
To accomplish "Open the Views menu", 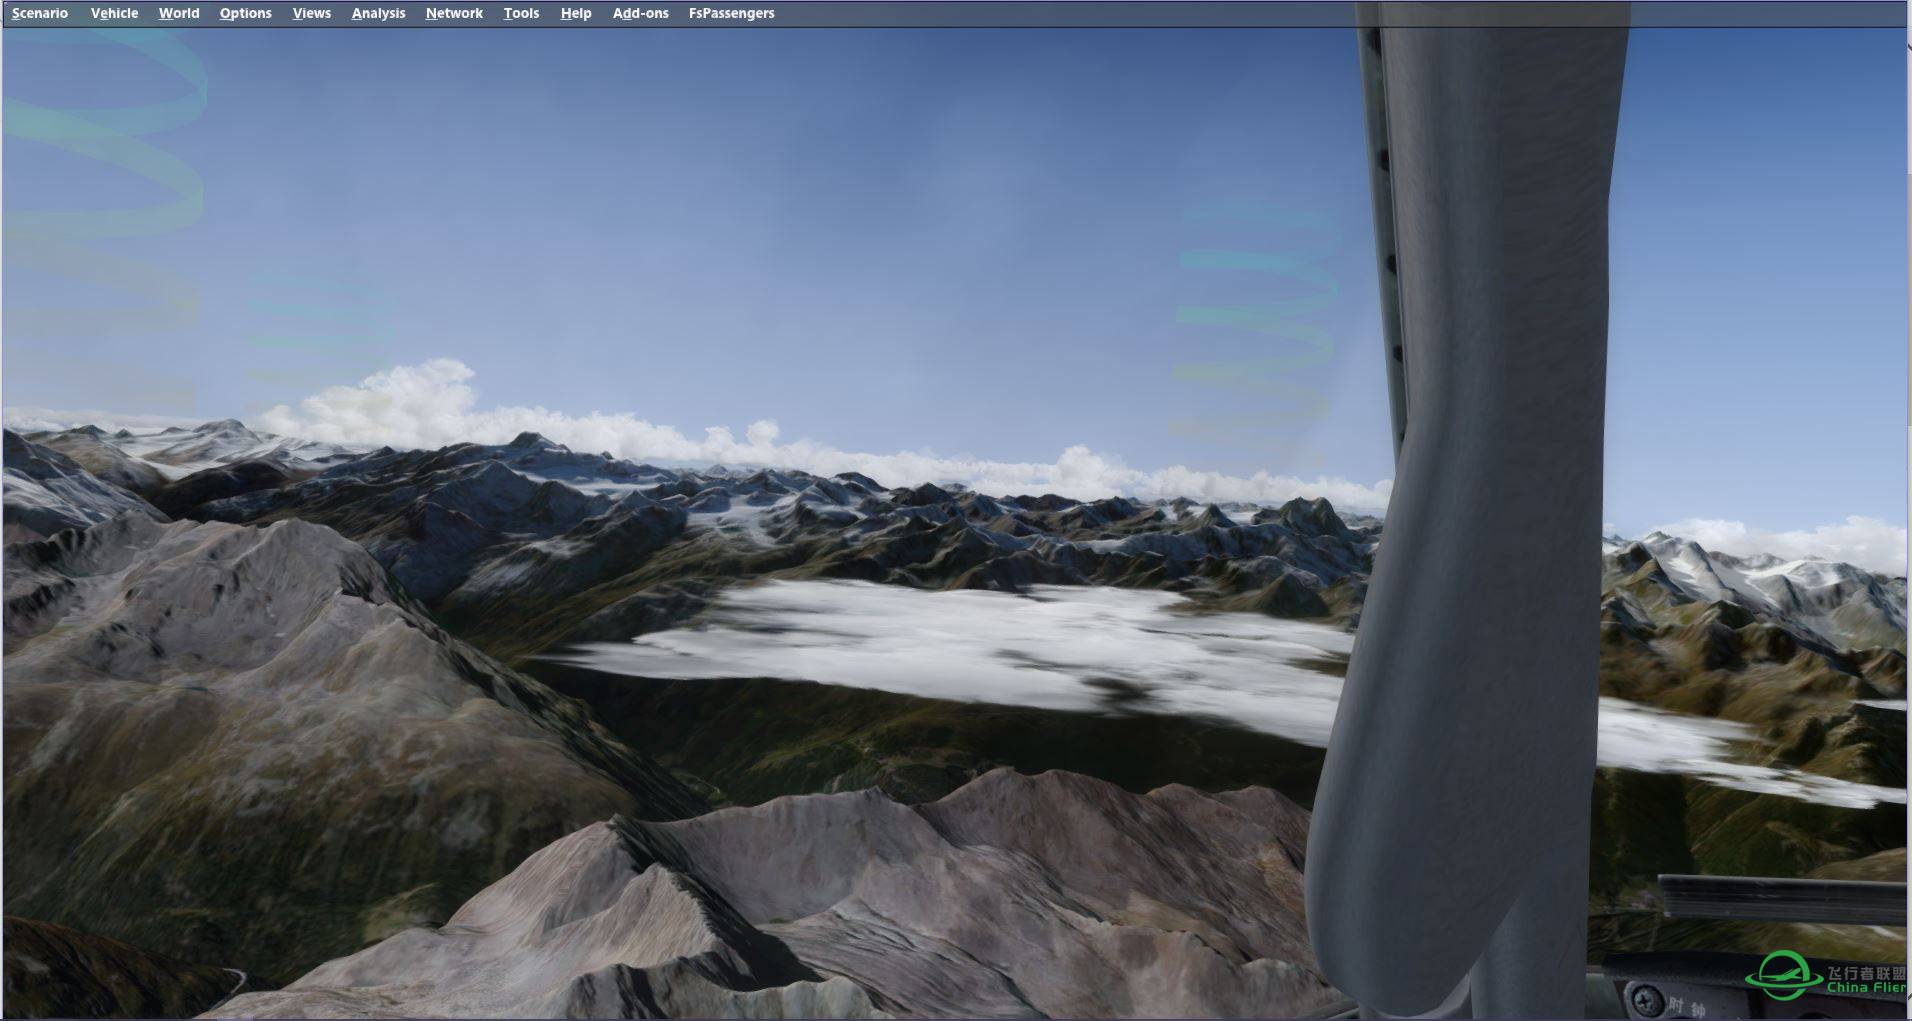I will coord(311,13).
